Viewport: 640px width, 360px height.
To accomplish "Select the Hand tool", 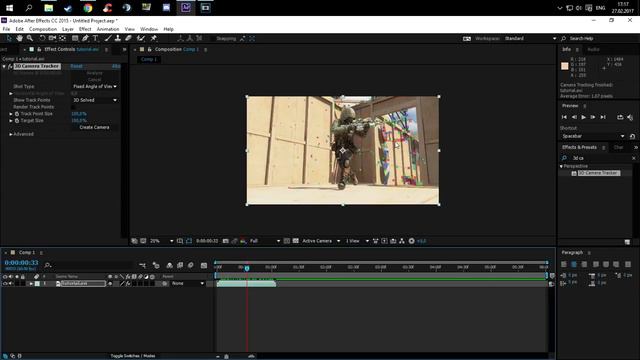I will [x=19, y=38].
